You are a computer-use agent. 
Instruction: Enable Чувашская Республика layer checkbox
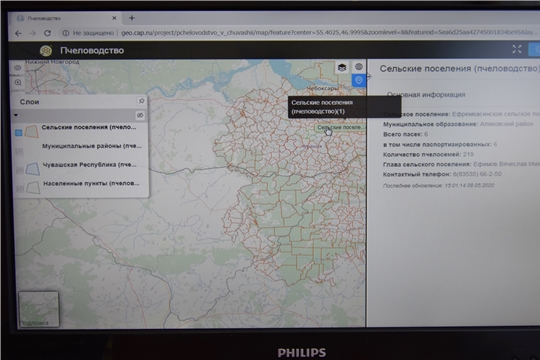pos(20,170)
